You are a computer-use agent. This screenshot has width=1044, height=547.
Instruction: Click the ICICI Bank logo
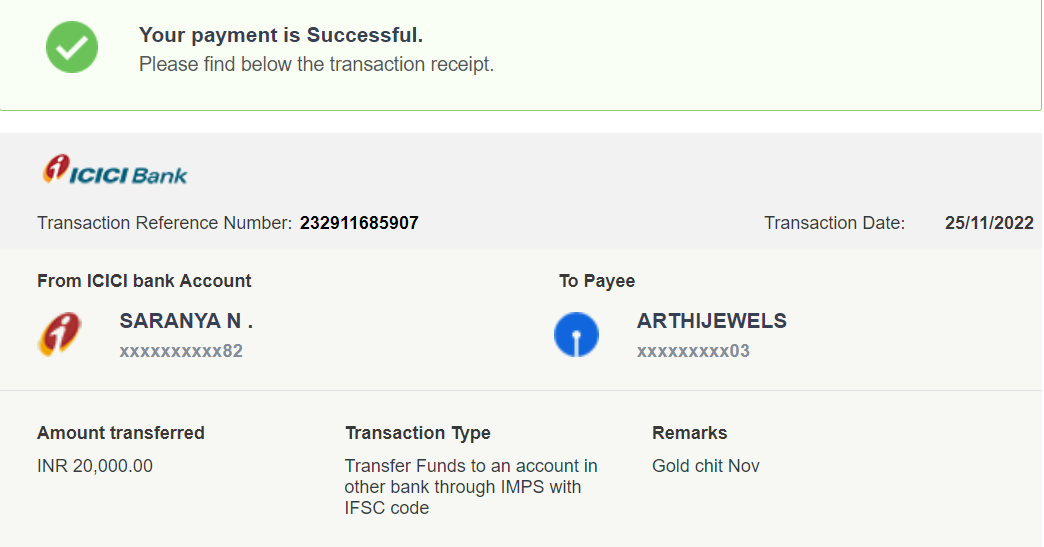click(x=115, y=169)
